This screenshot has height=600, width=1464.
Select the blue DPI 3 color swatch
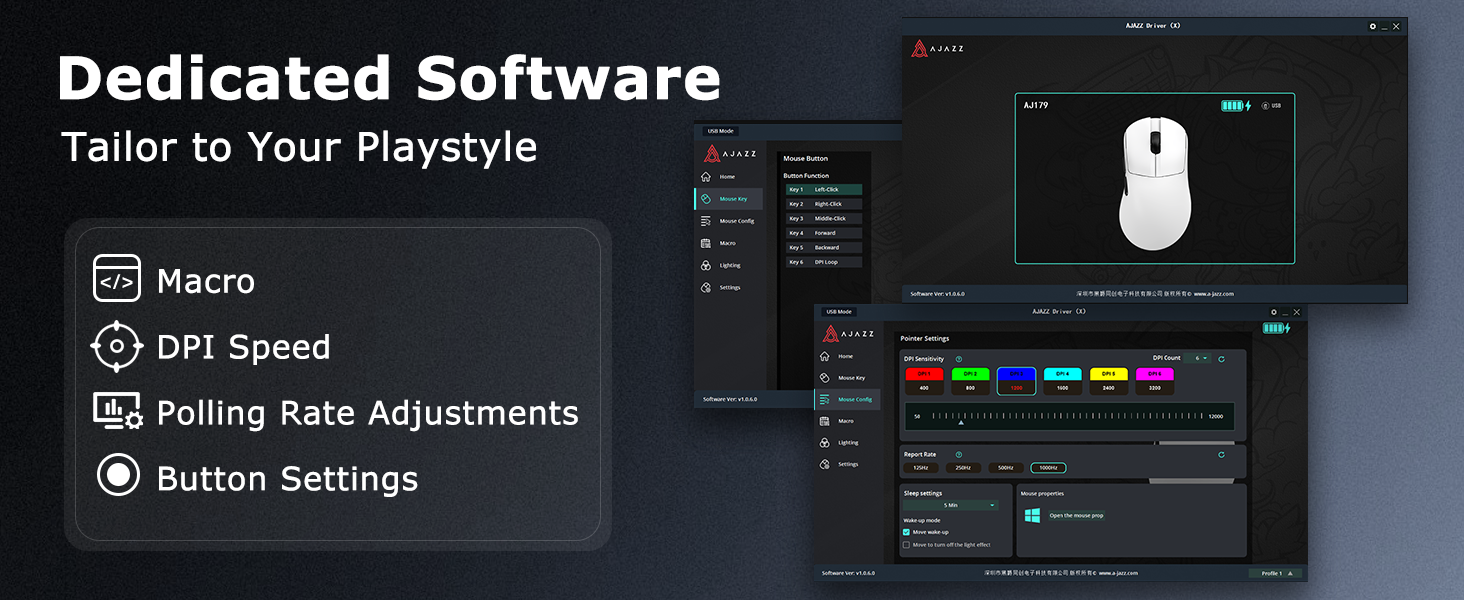pos(1017,375)
